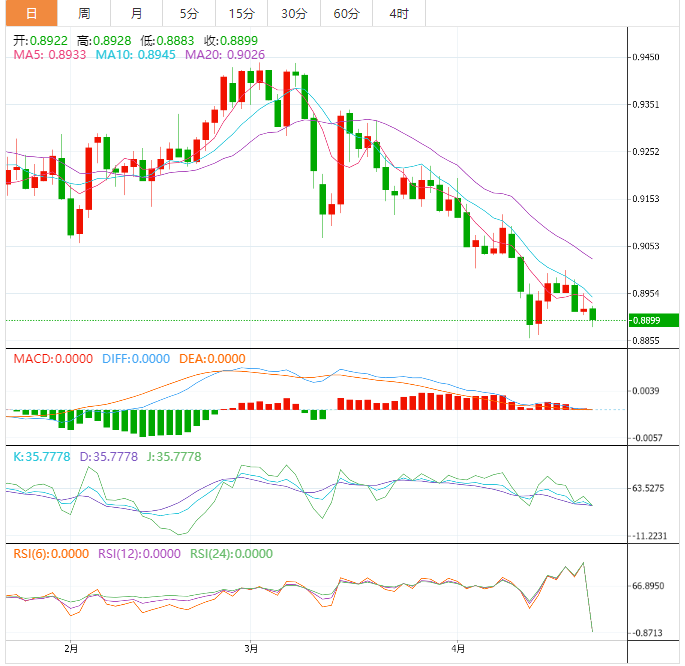Click the MACD indicator label
The image size is (685, 666).
[x=51, y=359]
